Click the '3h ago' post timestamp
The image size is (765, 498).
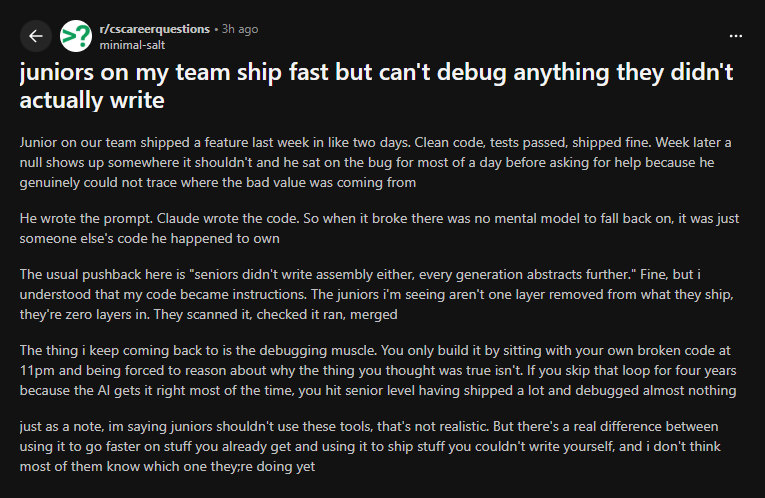click(x=241, y=29)
